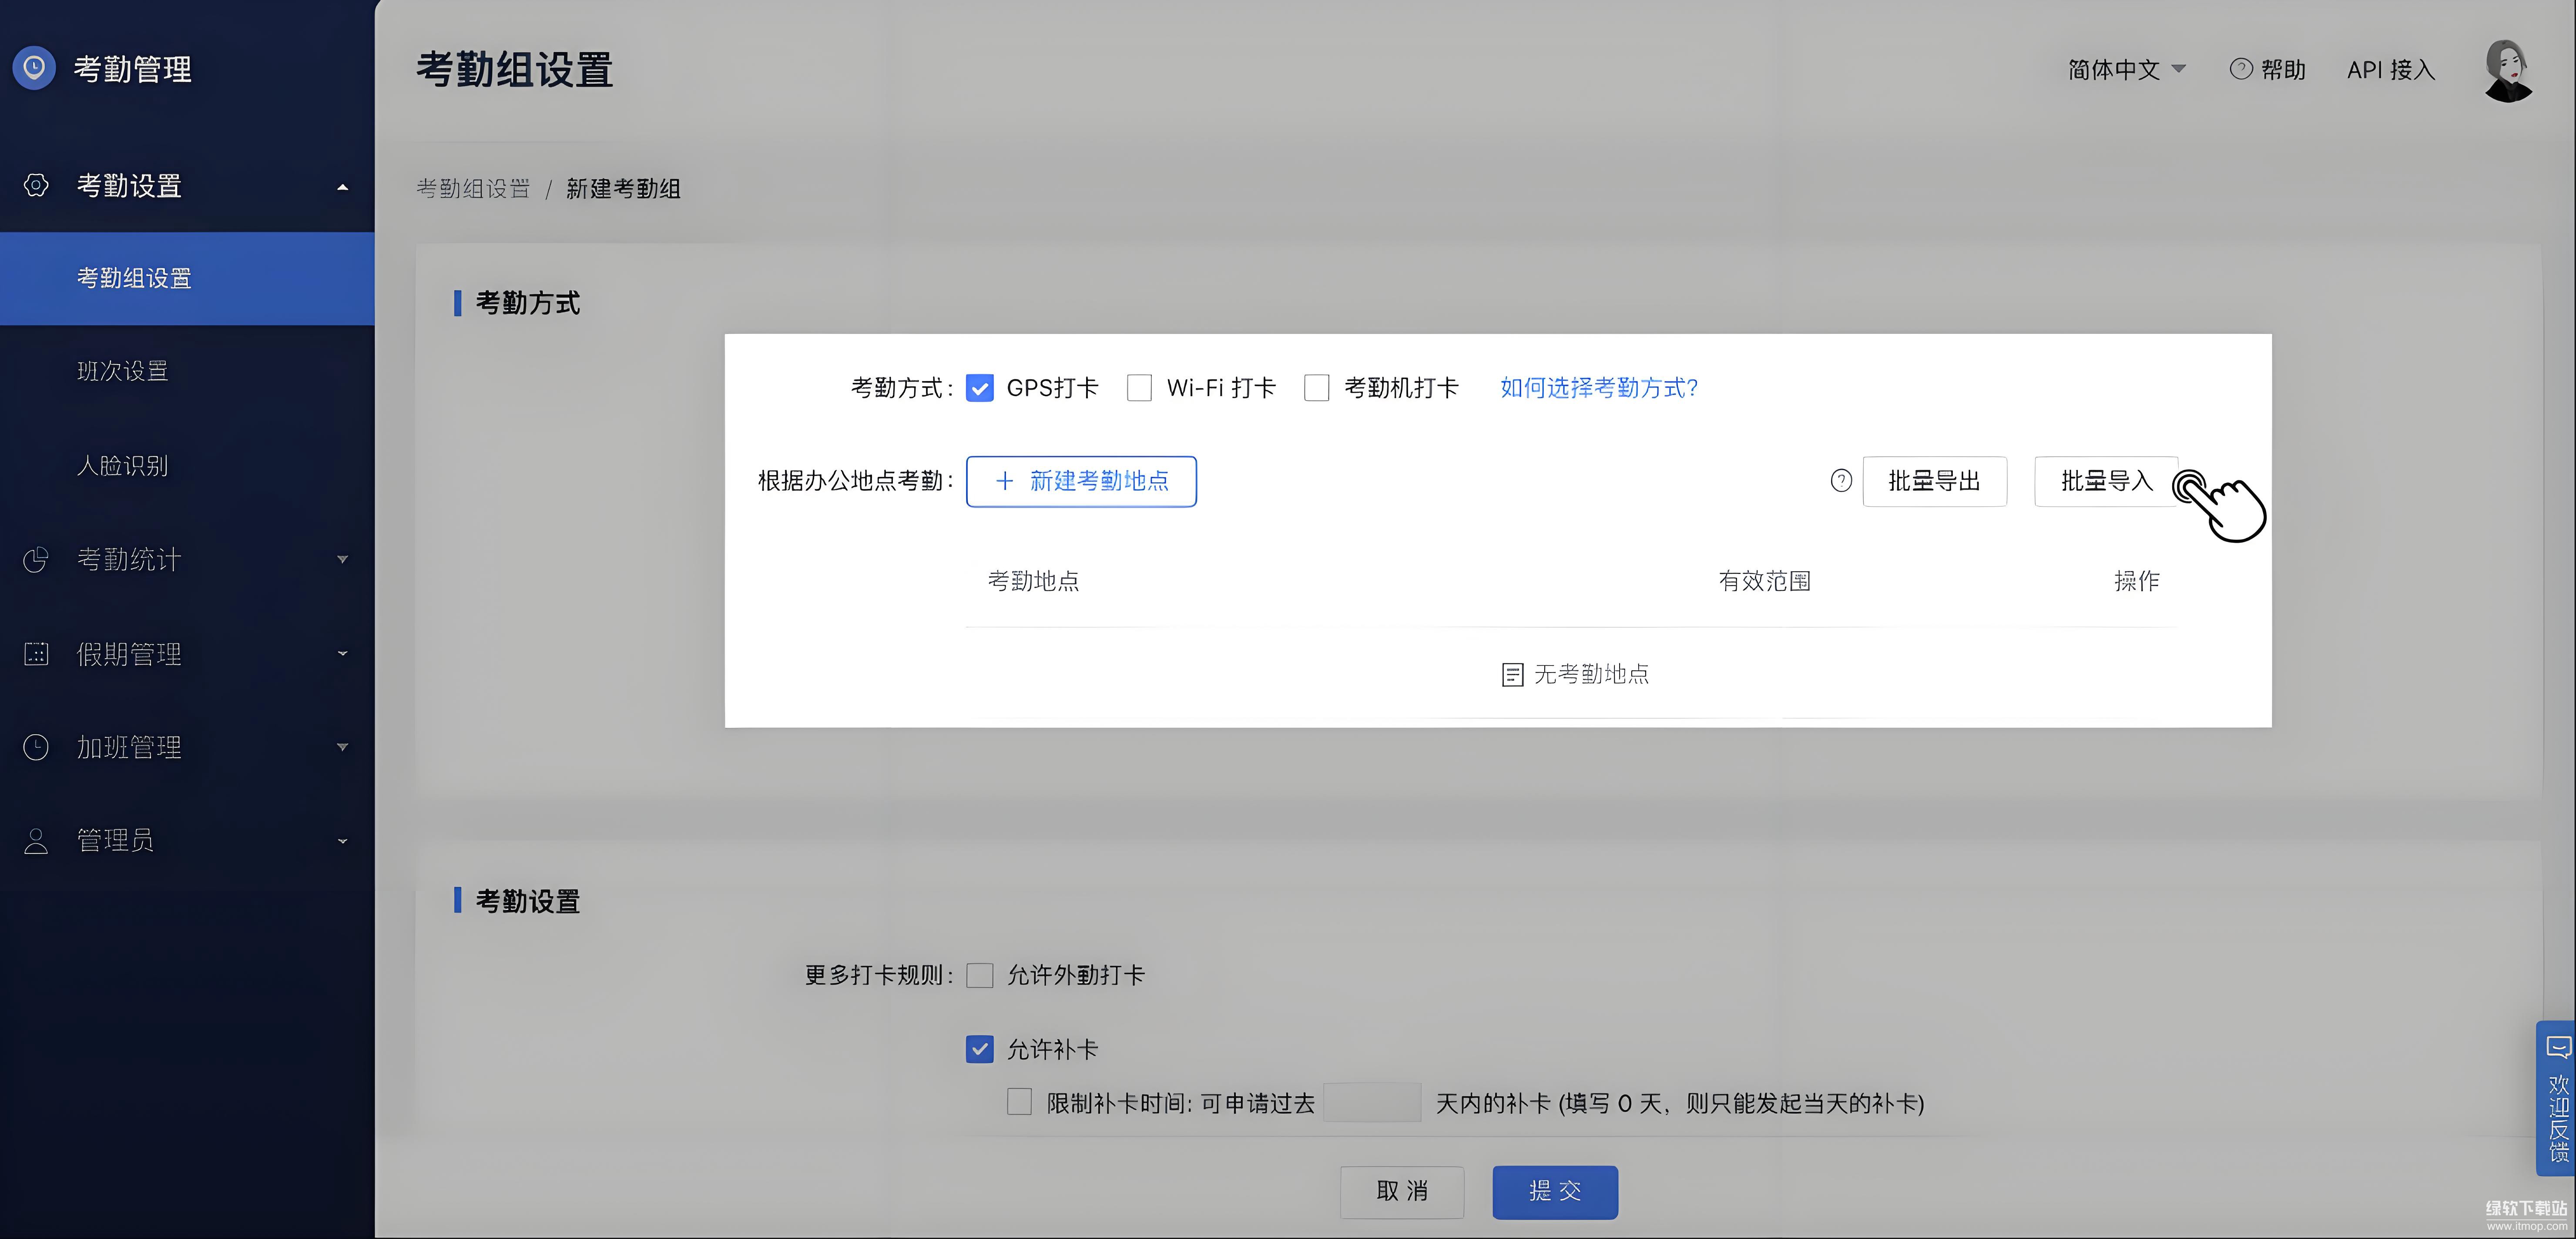This screenshot has height=1239, width=2576.
Task: Check the 限制补卡时间 checkbox
Action: click(x=1019, y=1102)
